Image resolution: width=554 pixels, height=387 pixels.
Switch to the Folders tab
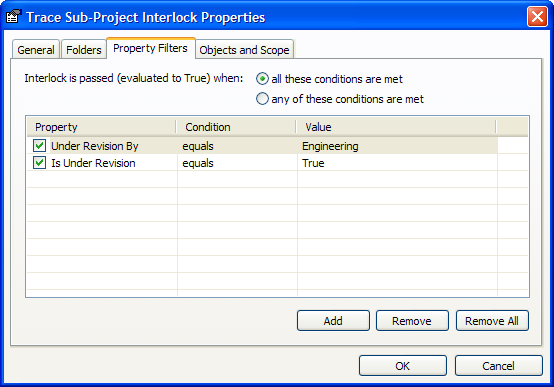pyautogui.click(x=84, y=50)
